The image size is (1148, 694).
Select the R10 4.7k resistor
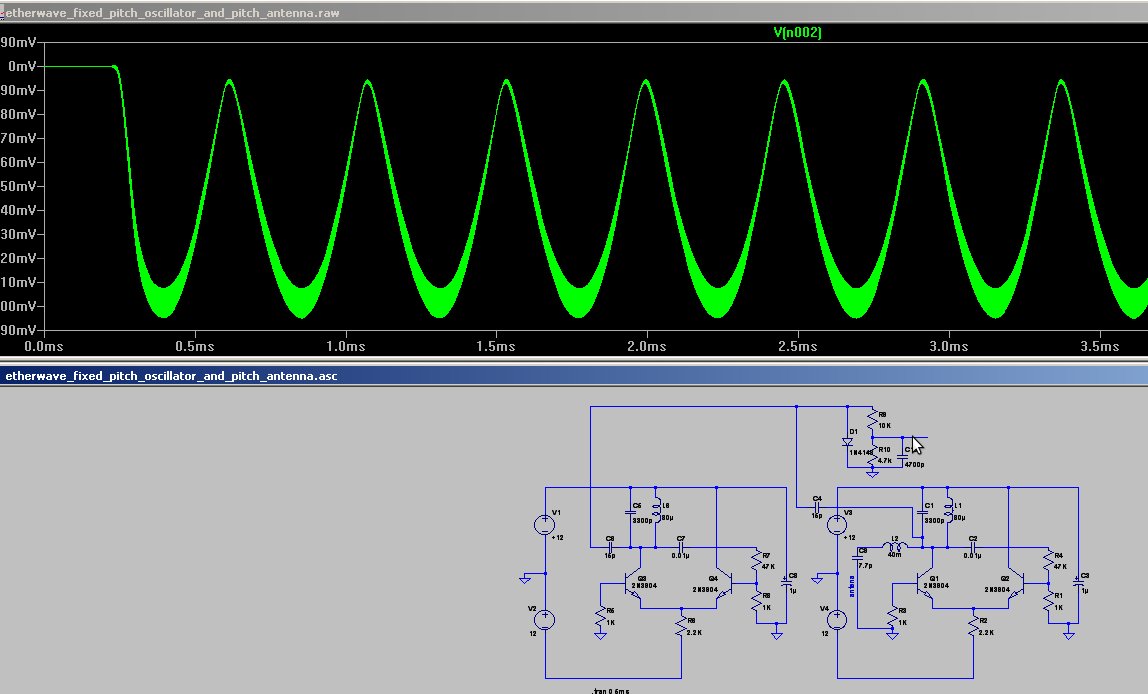[872, 458]
